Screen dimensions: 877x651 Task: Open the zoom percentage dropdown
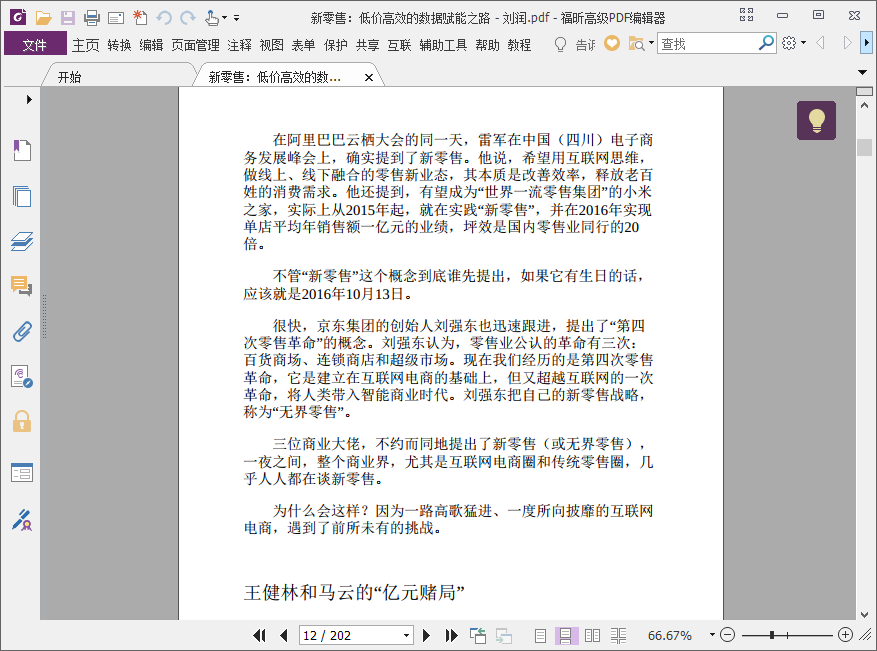tap(712, 635)
